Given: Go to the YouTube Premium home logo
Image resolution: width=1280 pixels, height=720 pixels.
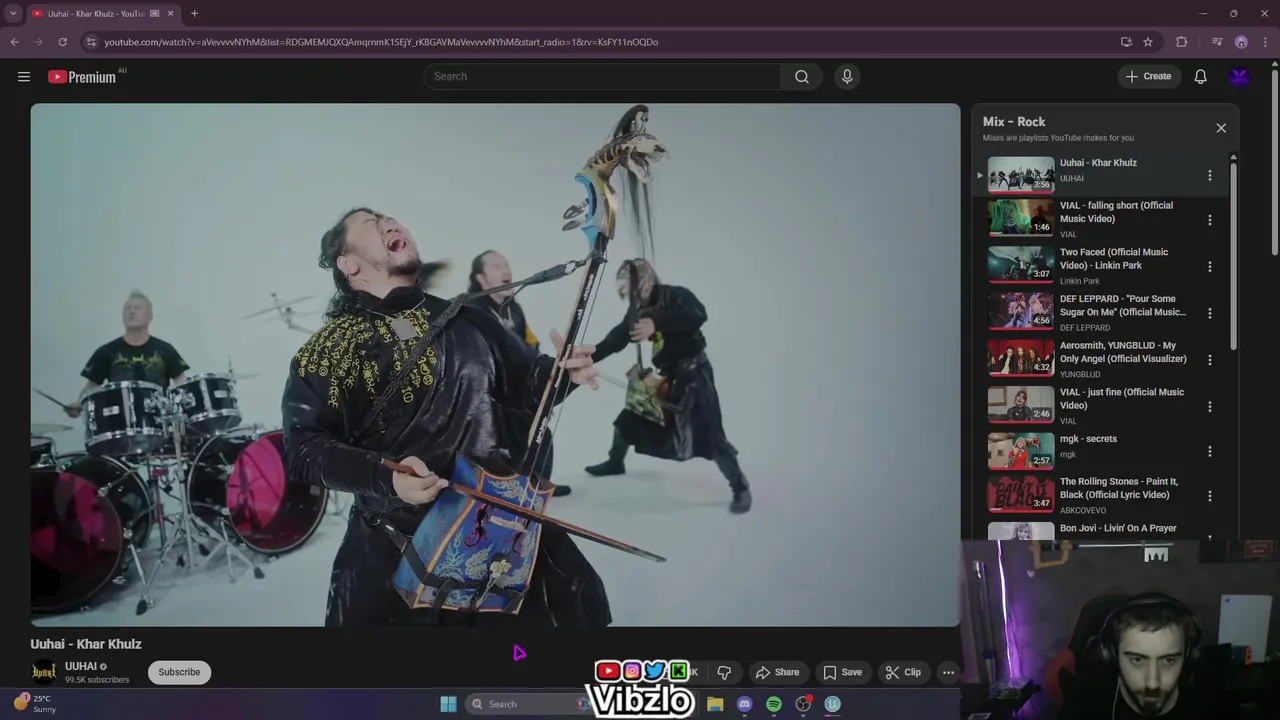Looking at the screenshot, I should pos(82,77).
